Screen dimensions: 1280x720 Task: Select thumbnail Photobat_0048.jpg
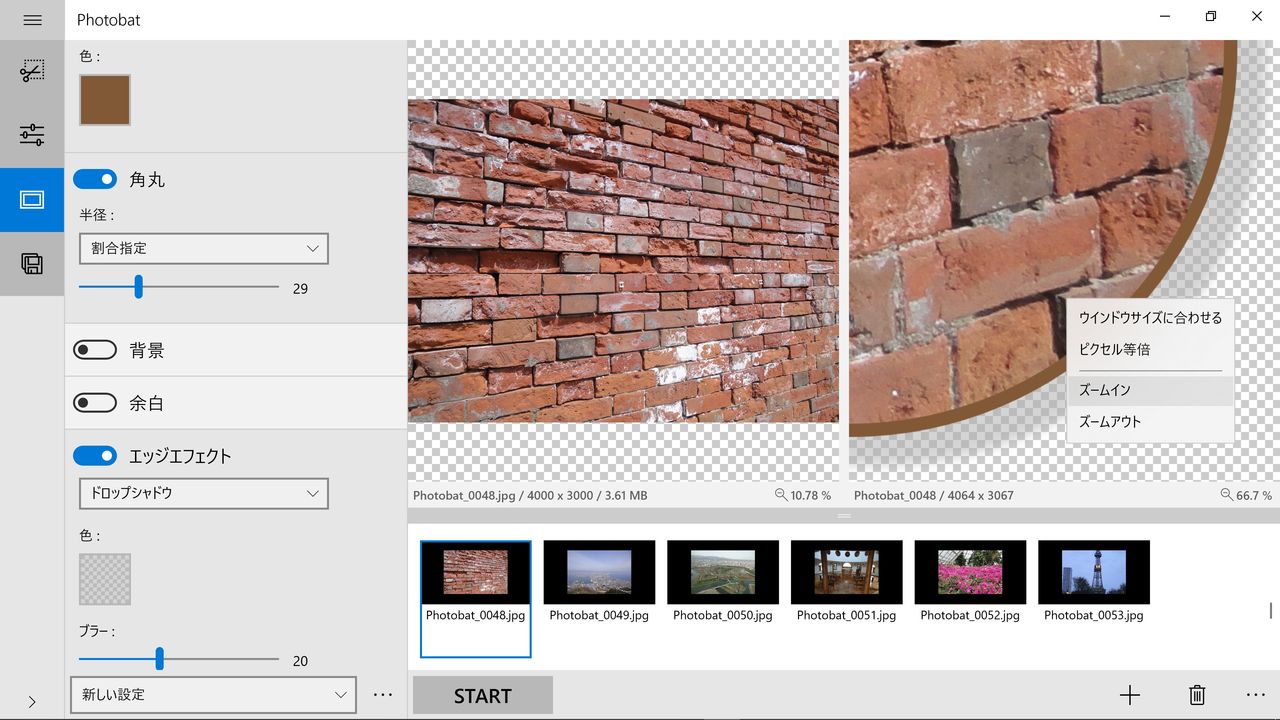click(475, 599)
